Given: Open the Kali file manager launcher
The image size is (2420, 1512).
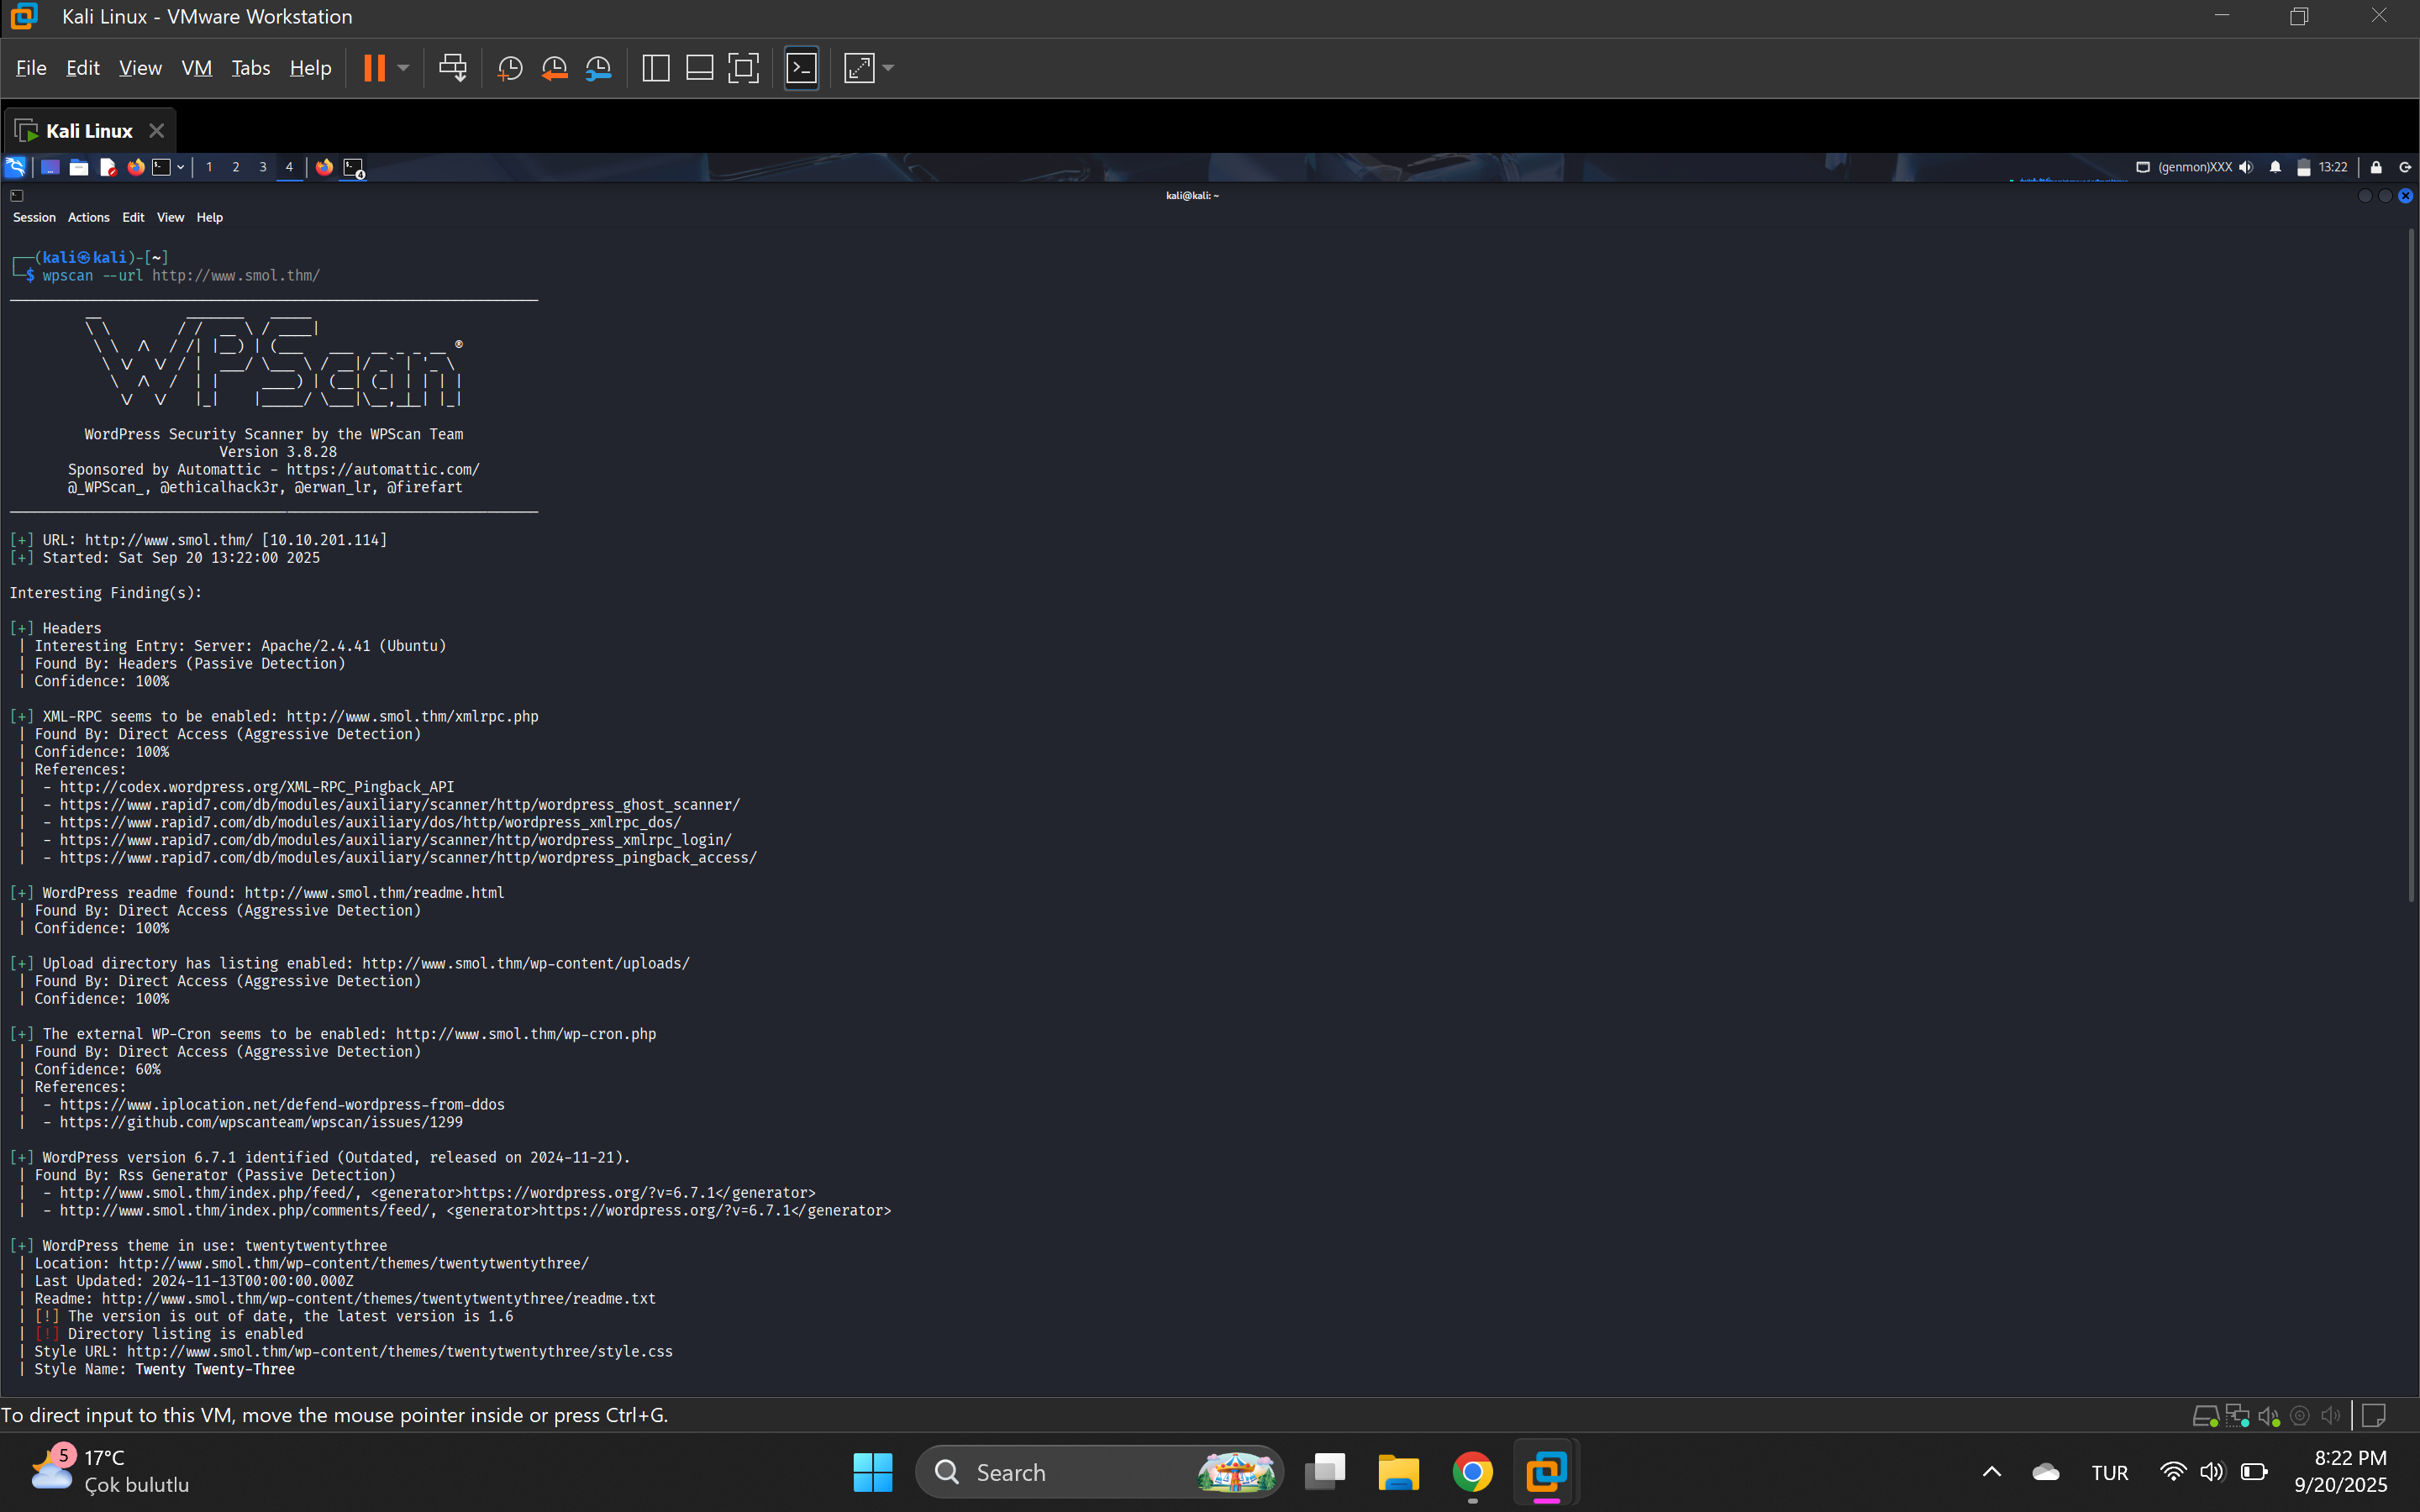Looking at the screenshot, I should point(79,167).
